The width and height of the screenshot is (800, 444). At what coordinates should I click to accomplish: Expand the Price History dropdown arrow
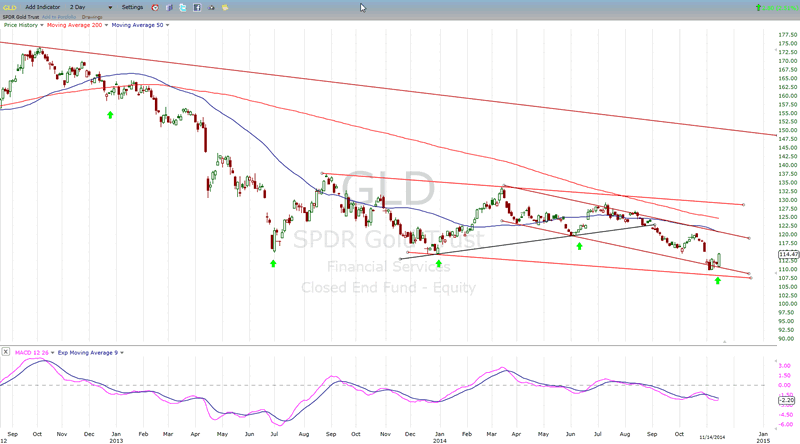click(42, 25)
